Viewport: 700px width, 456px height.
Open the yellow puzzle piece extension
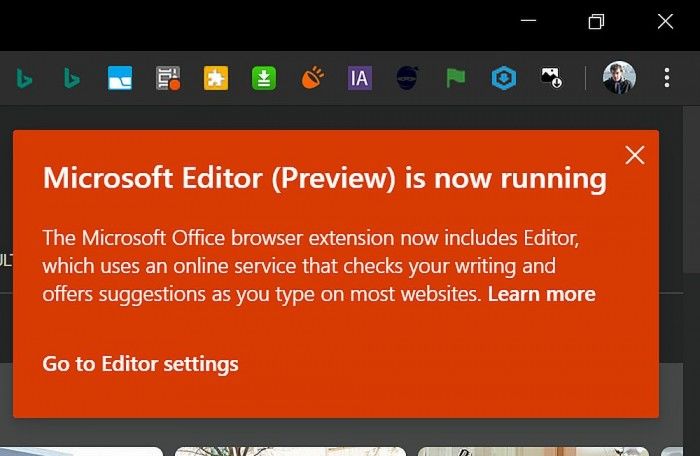point(216,78)
